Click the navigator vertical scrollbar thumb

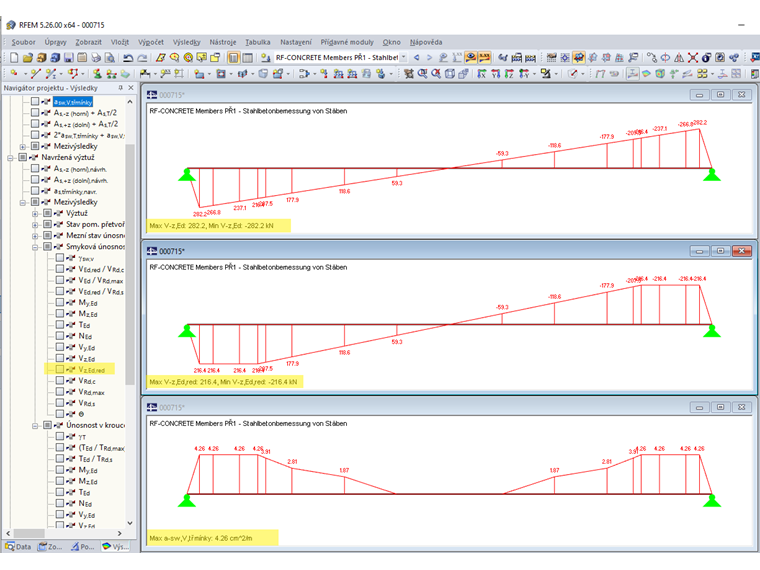point(130,264)
